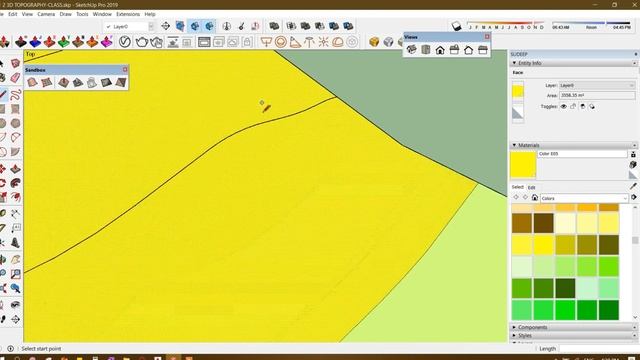This screenshot has height=360, width=640.
Task: Expand the Styles panel
Action: coord(514,336)
